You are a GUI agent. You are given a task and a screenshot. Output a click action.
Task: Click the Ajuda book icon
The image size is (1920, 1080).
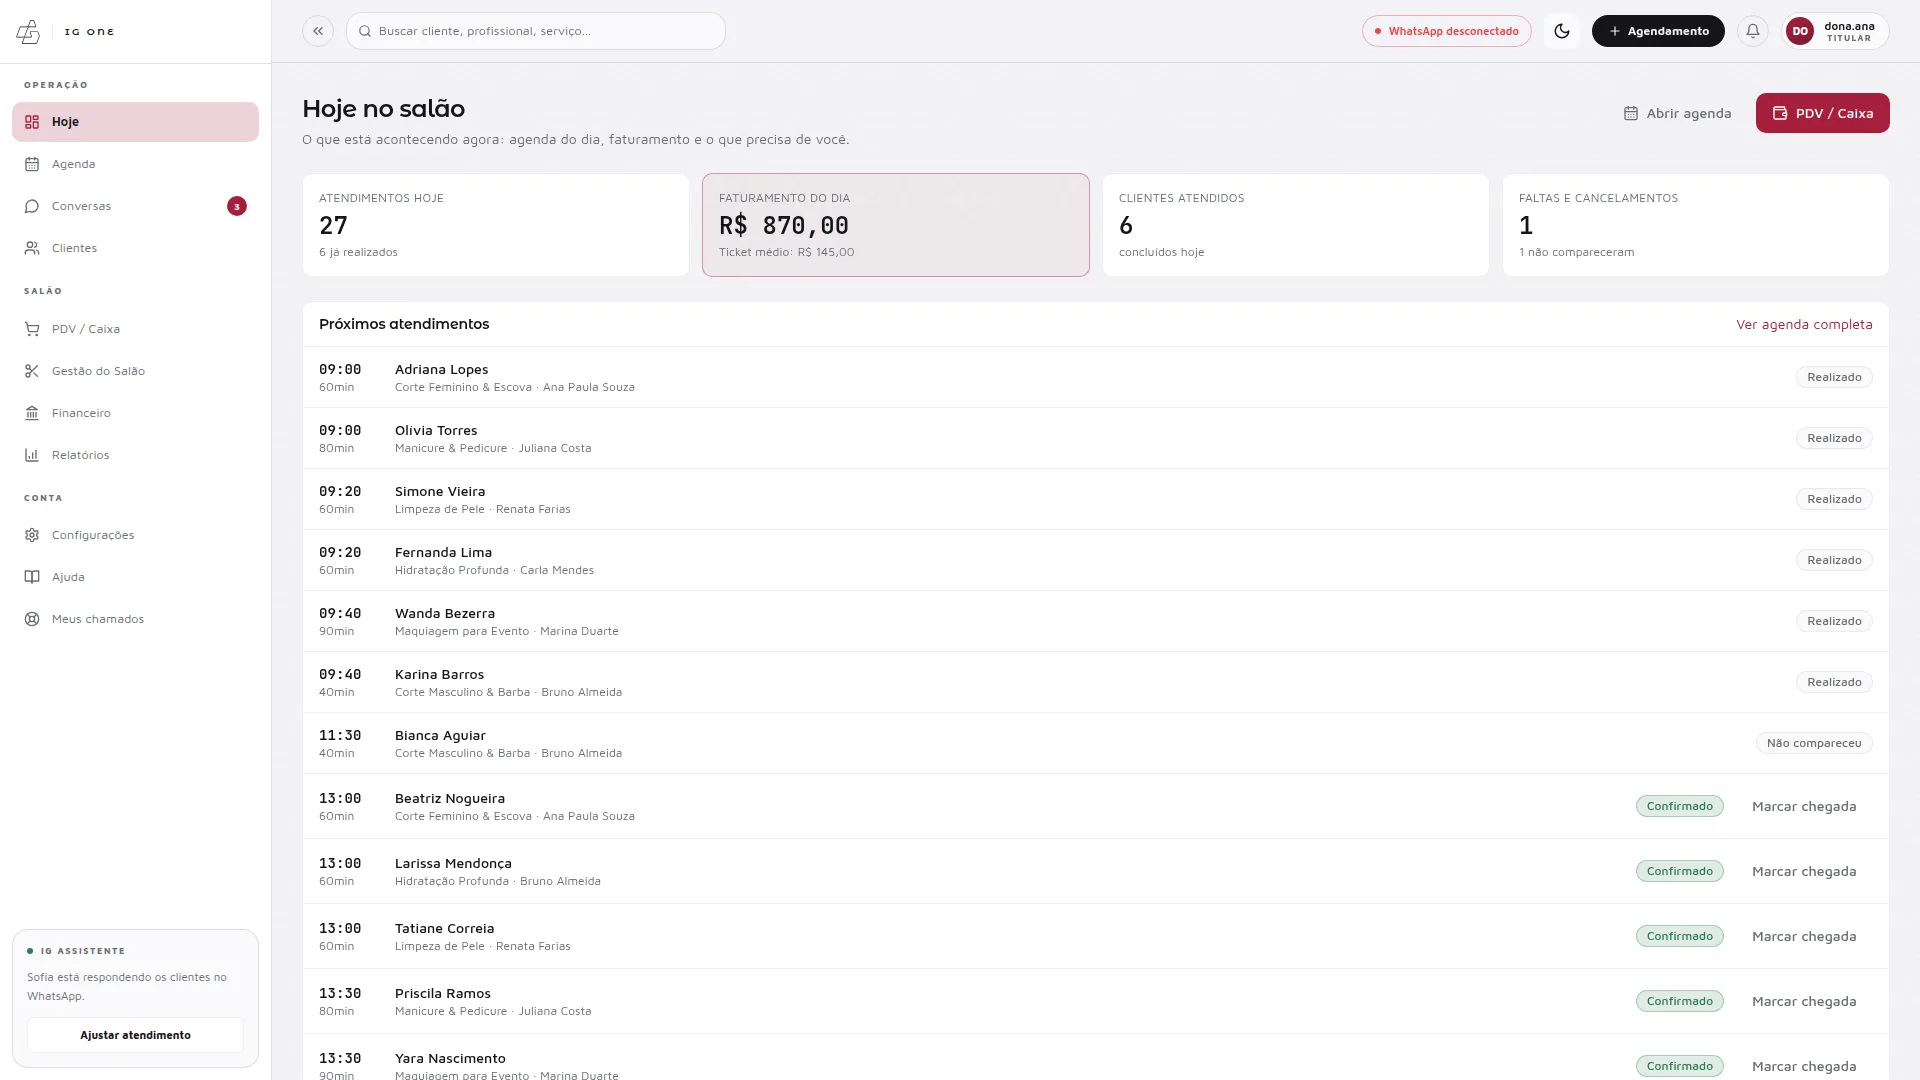[x=32, y=577]
